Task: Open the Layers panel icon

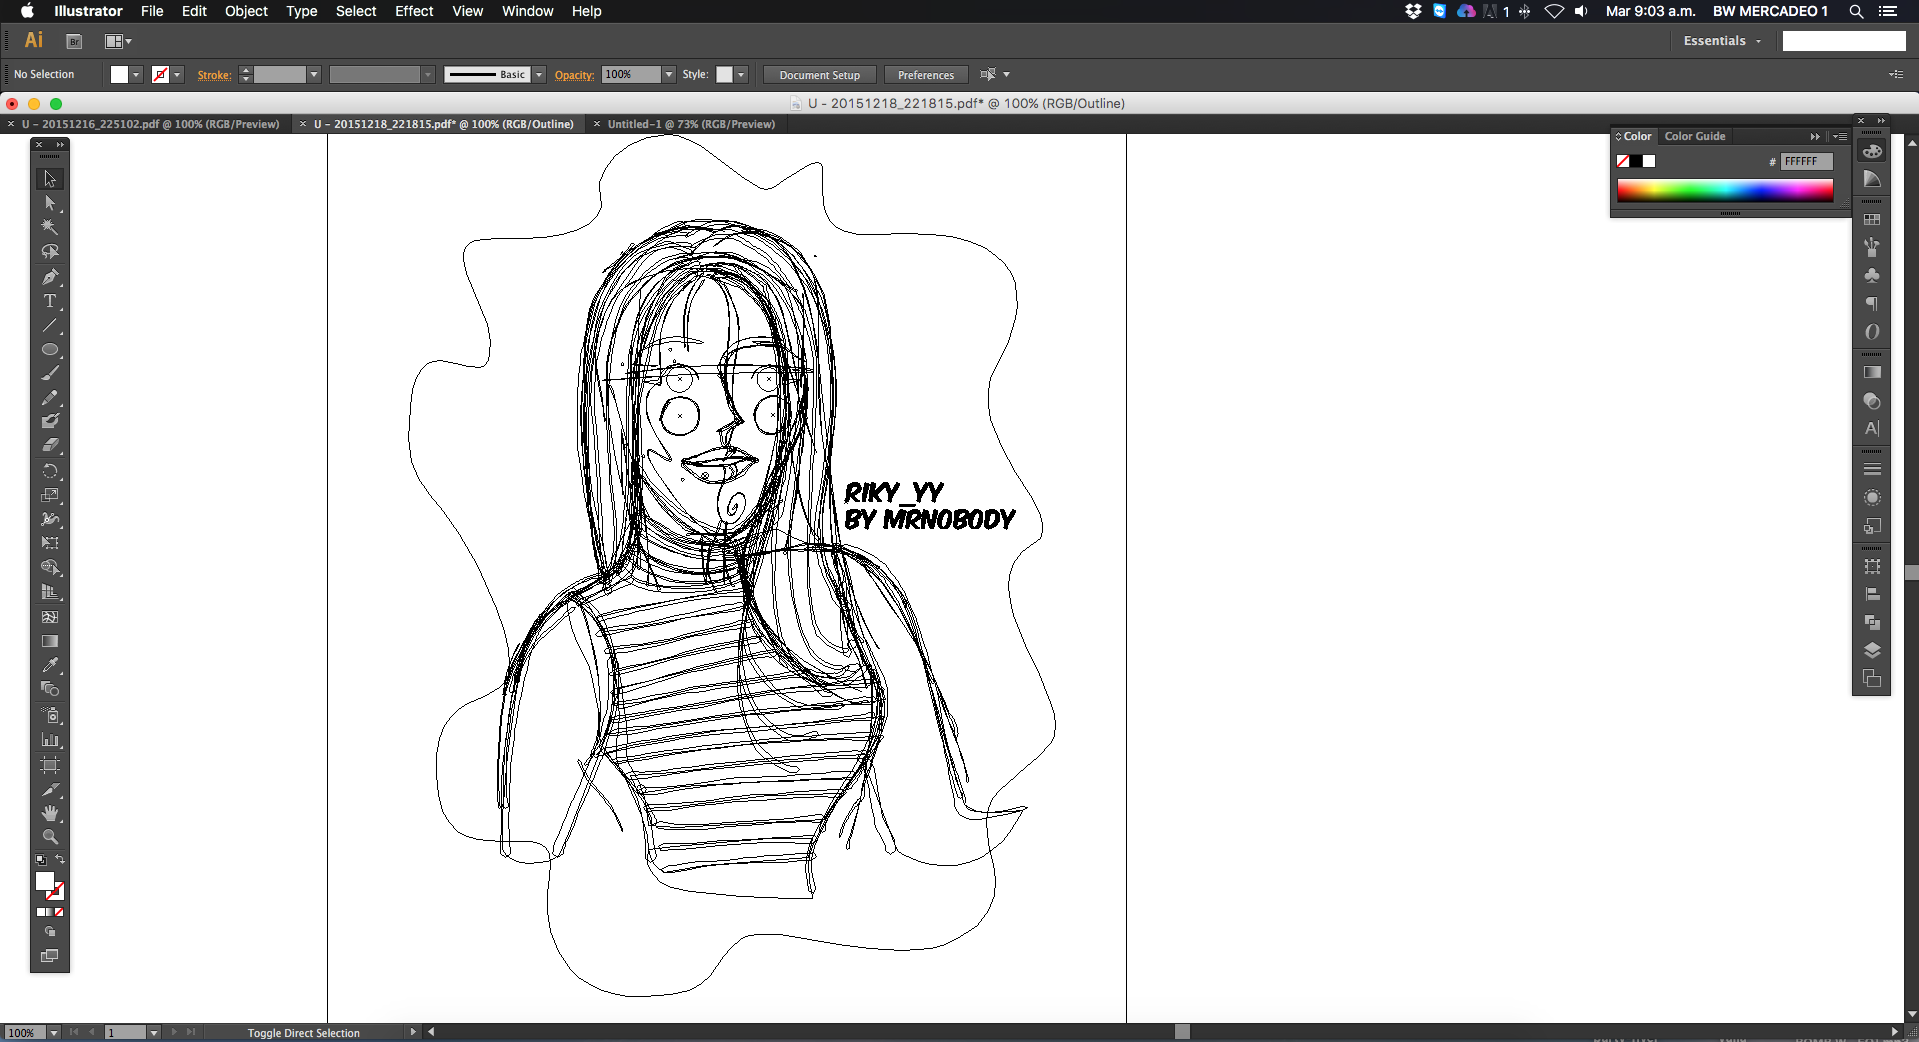Action: pyautogui.click(x=1872, y=650)
